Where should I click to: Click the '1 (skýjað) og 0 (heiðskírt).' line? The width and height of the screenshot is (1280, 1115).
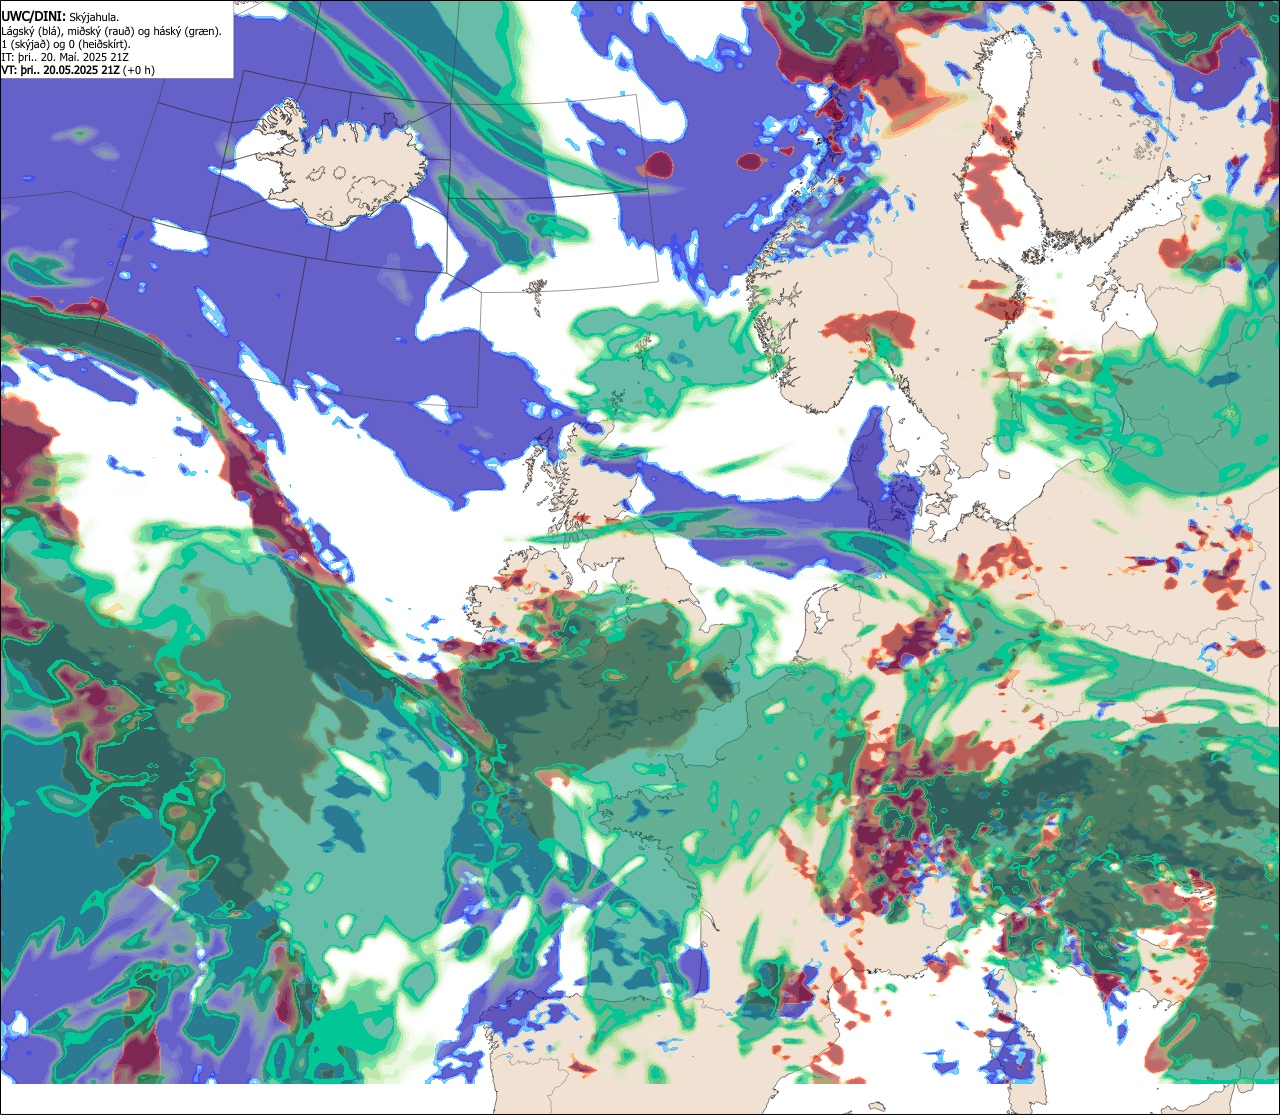(x=66, y=44)
